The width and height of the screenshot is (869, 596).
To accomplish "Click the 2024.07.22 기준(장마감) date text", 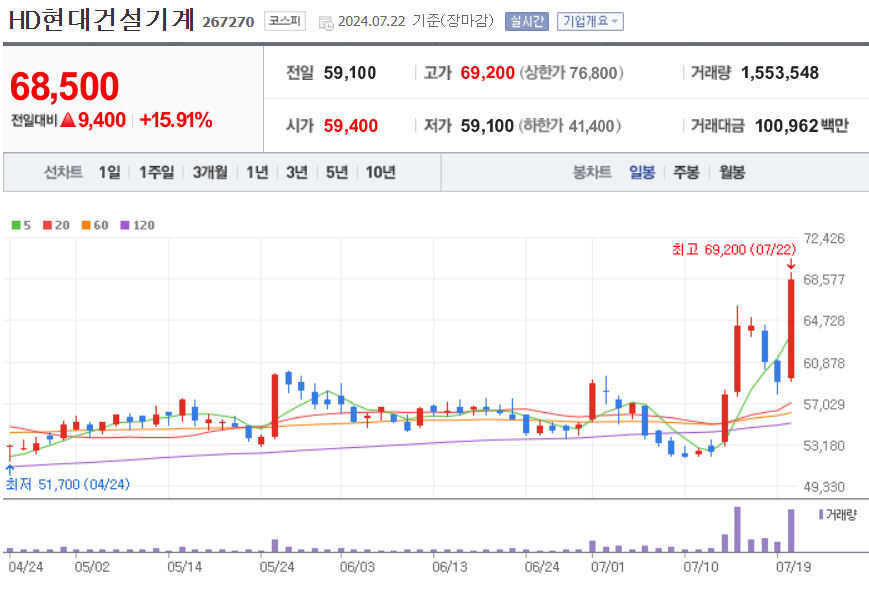I will pos(415,21).
